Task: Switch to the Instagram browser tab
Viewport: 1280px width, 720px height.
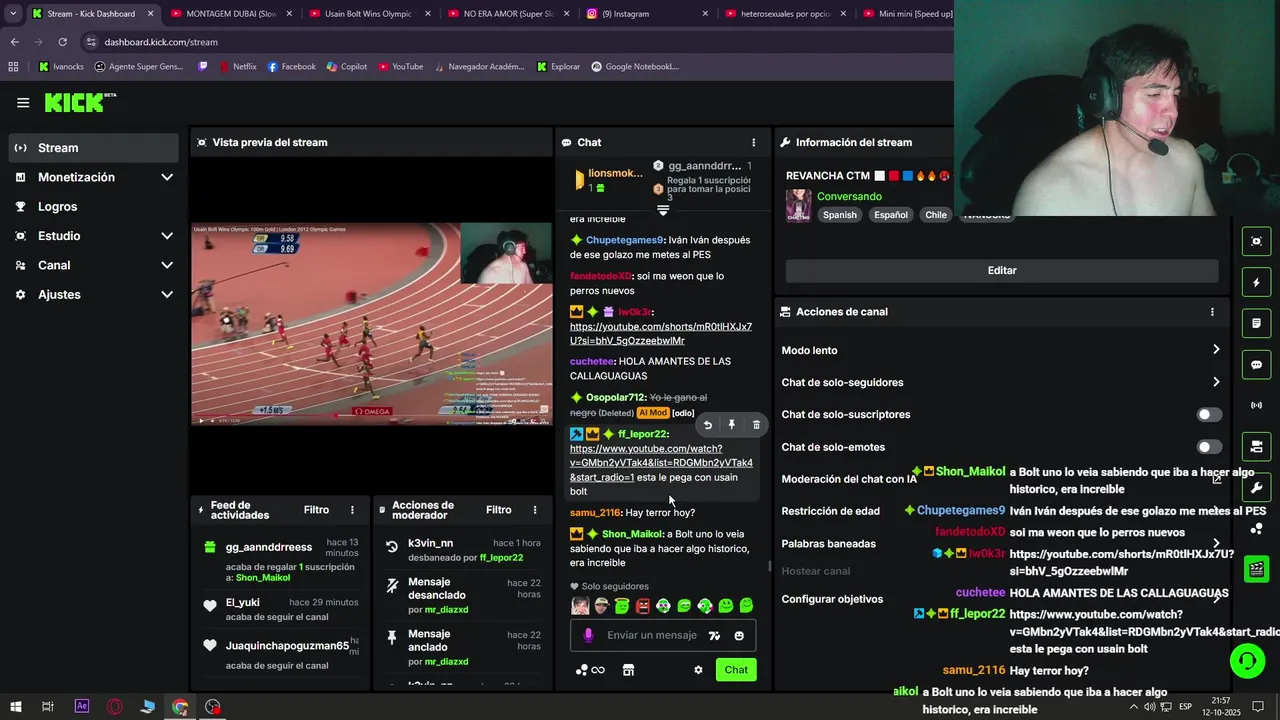Action: 648,14
